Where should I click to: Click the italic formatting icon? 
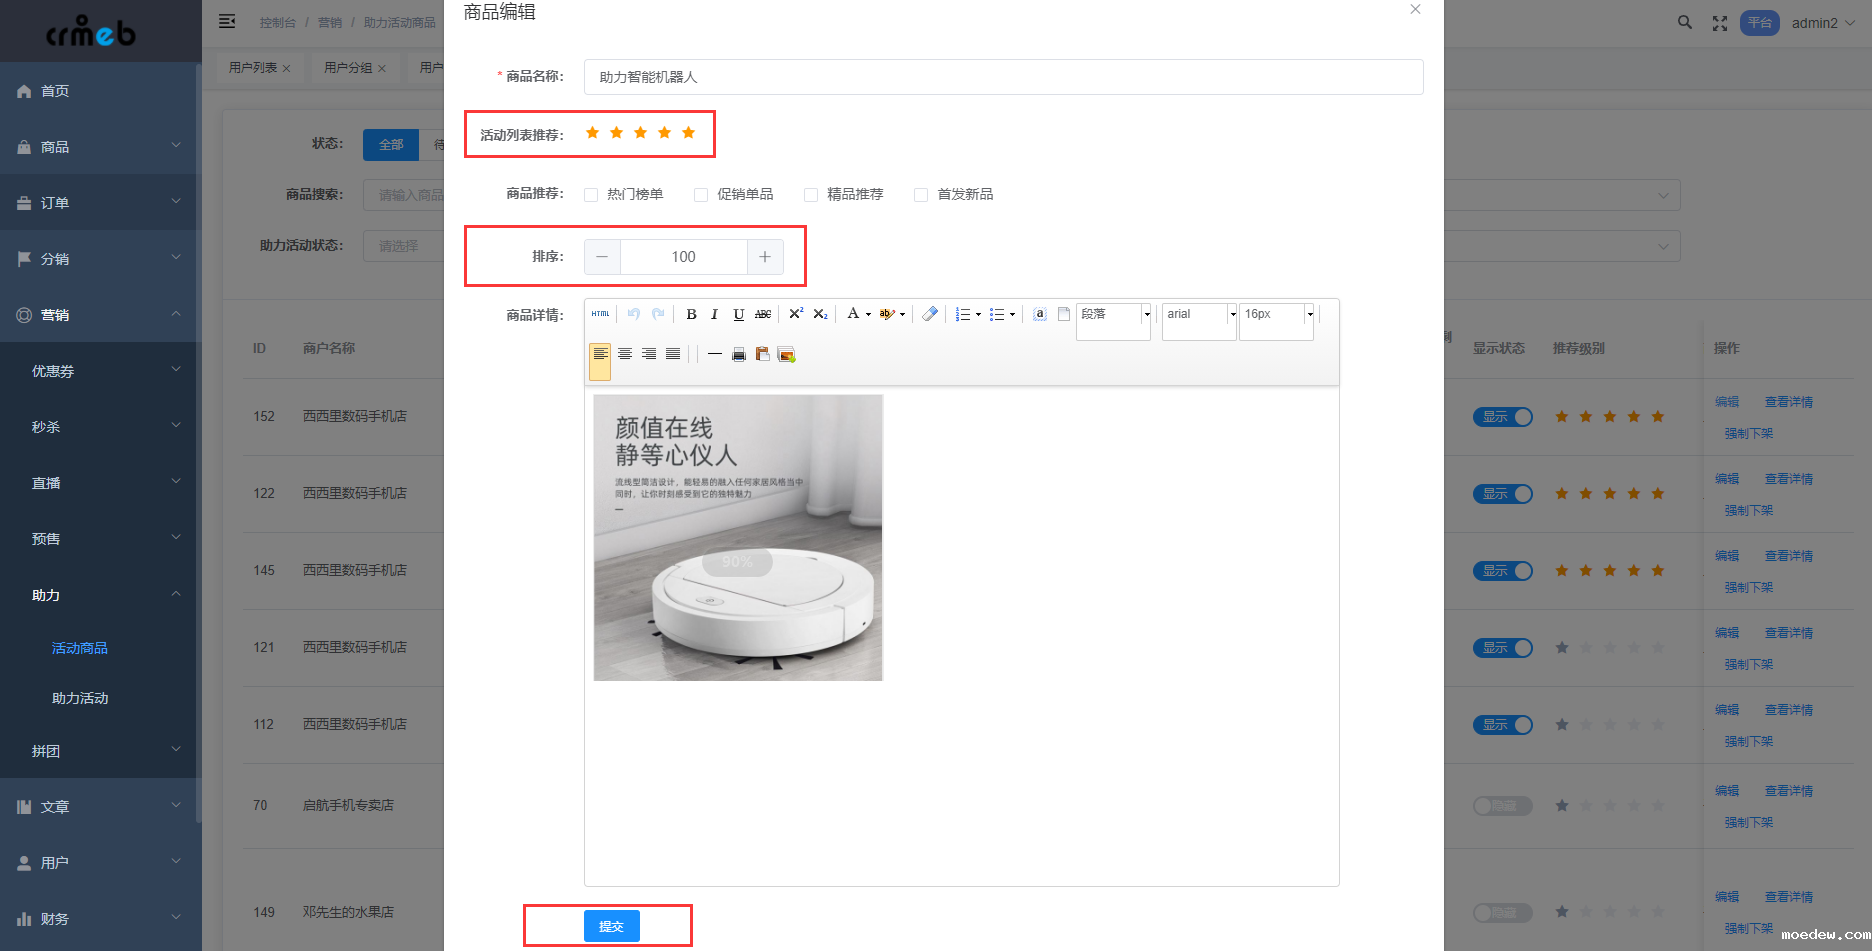click(x=714, y=314)
